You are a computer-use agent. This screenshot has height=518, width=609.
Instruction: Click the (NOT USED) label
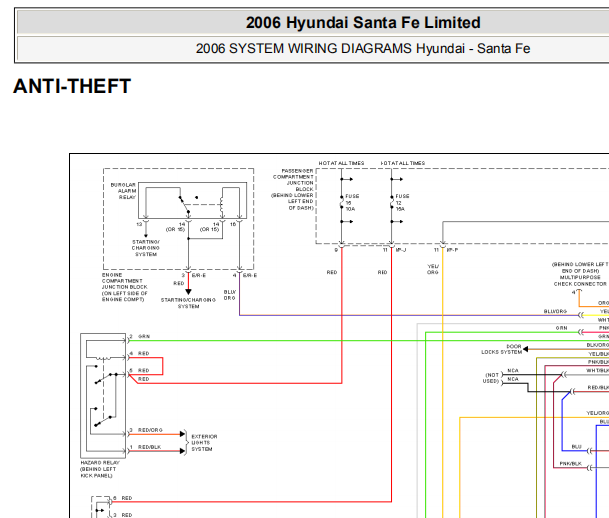[491, 378]
